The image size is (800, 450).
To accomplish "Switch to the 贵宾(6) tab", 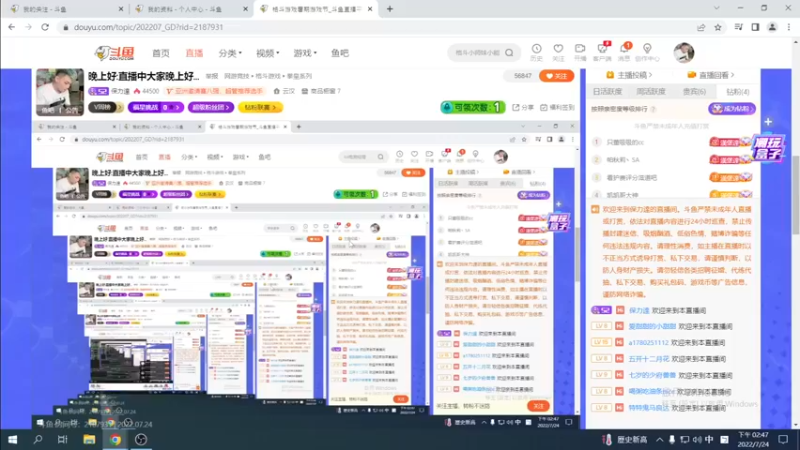I will click(x=694, y=92).
